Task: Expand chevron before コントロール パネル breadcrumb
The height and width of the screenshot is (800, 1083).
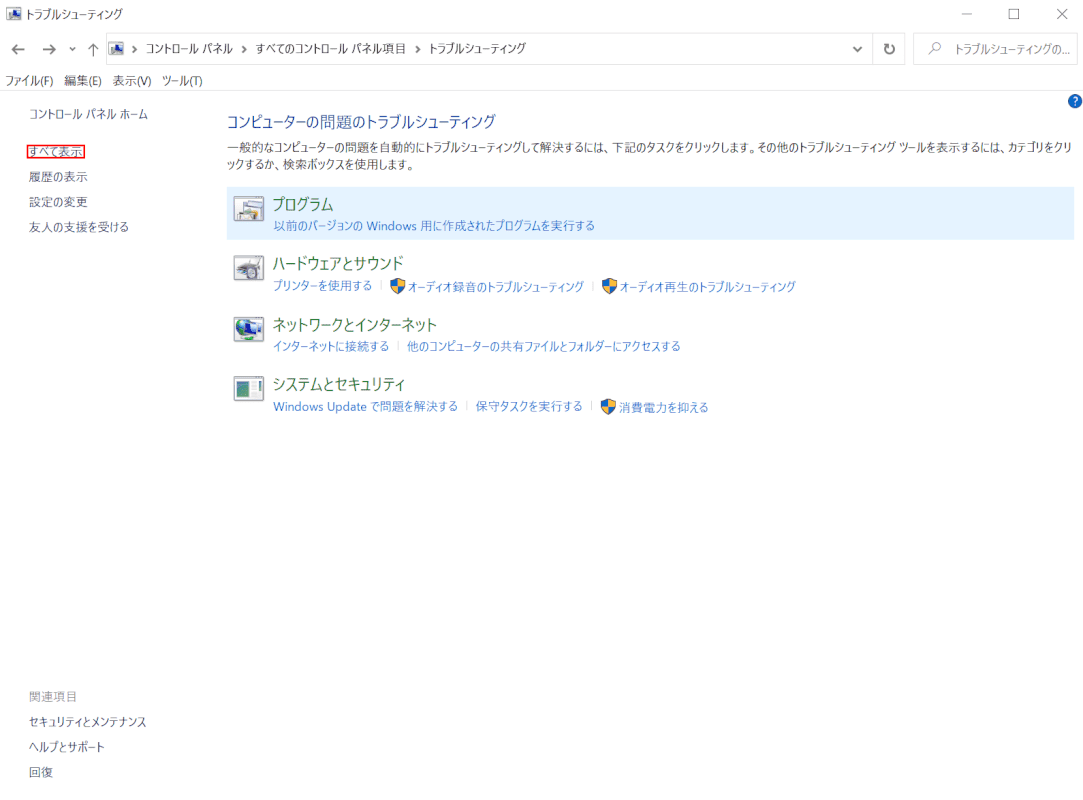Action: (134, 49)
